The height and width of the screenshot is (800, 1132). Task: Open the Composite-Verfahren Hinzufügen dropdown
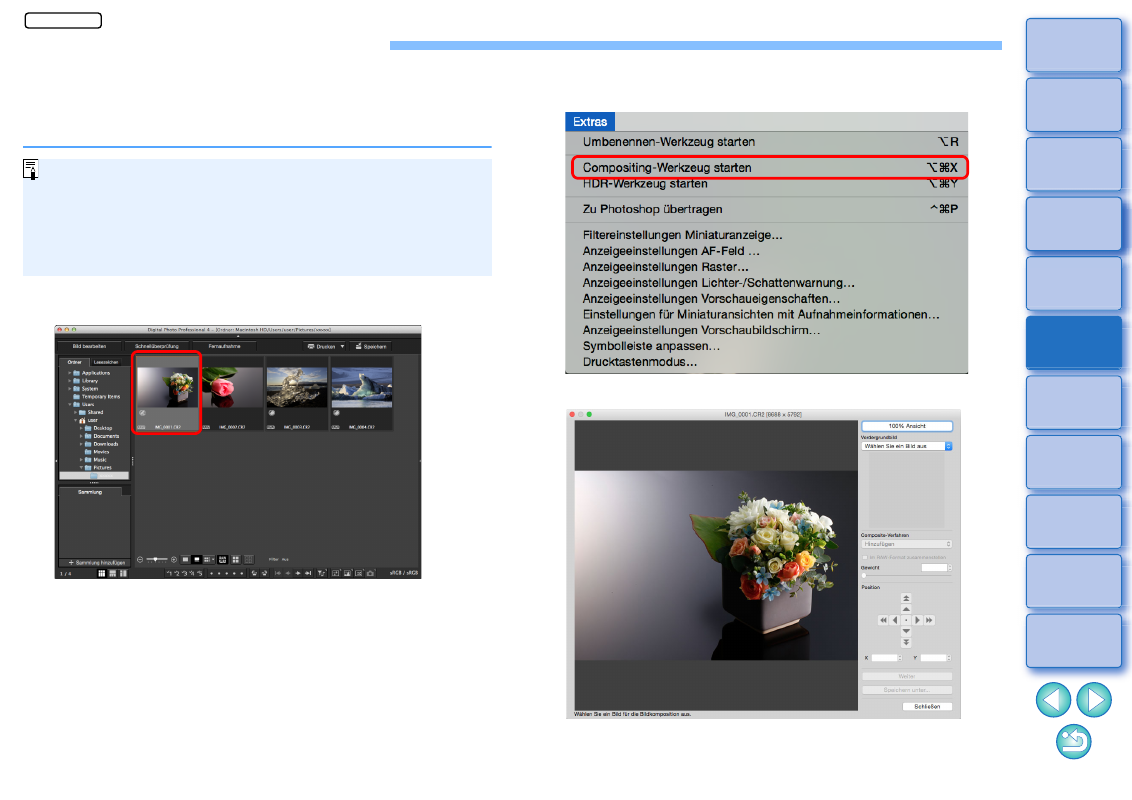click(906, 544)
